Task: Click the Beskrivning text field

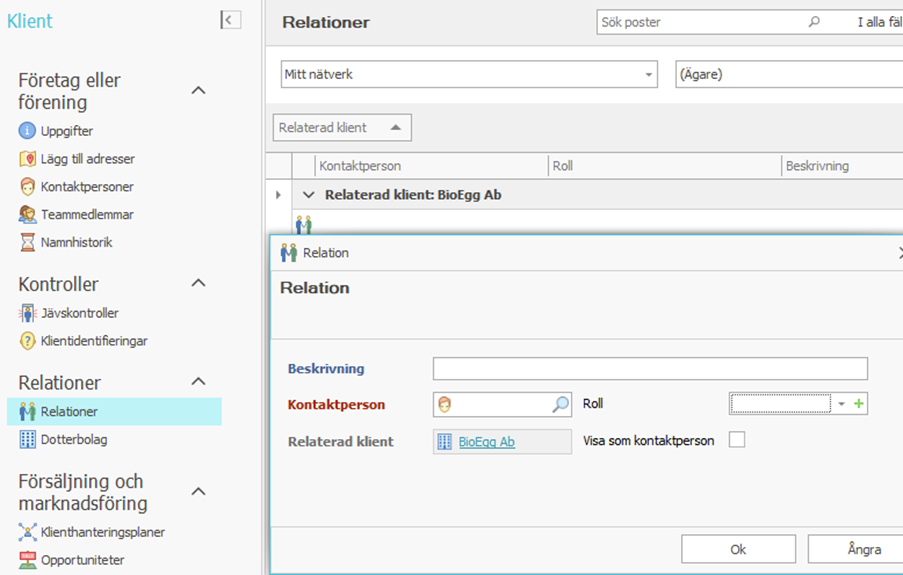Action: click(x=650, y=368)
